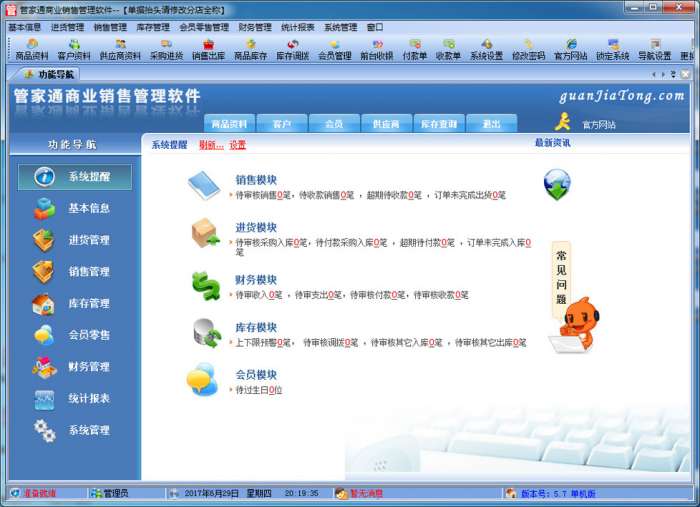Open the 财务管理 menu

(x=255, y=27)
